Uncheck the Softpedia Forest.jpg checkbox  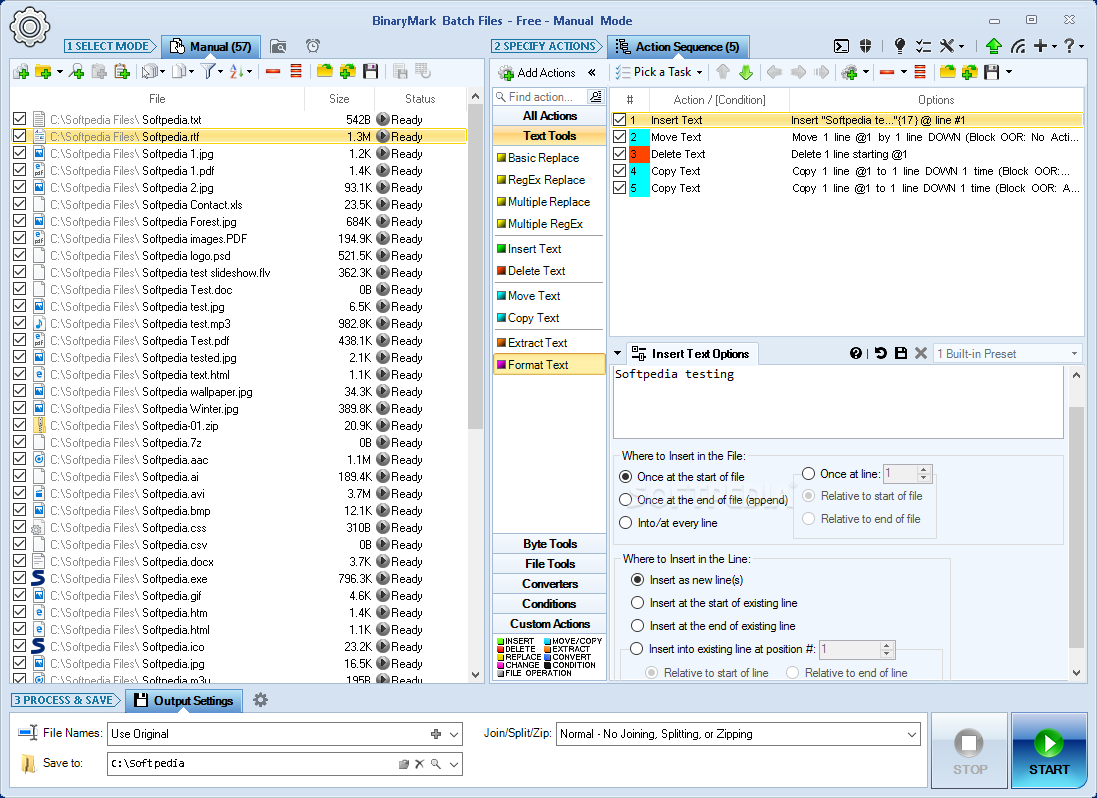(x=20, y=222)
